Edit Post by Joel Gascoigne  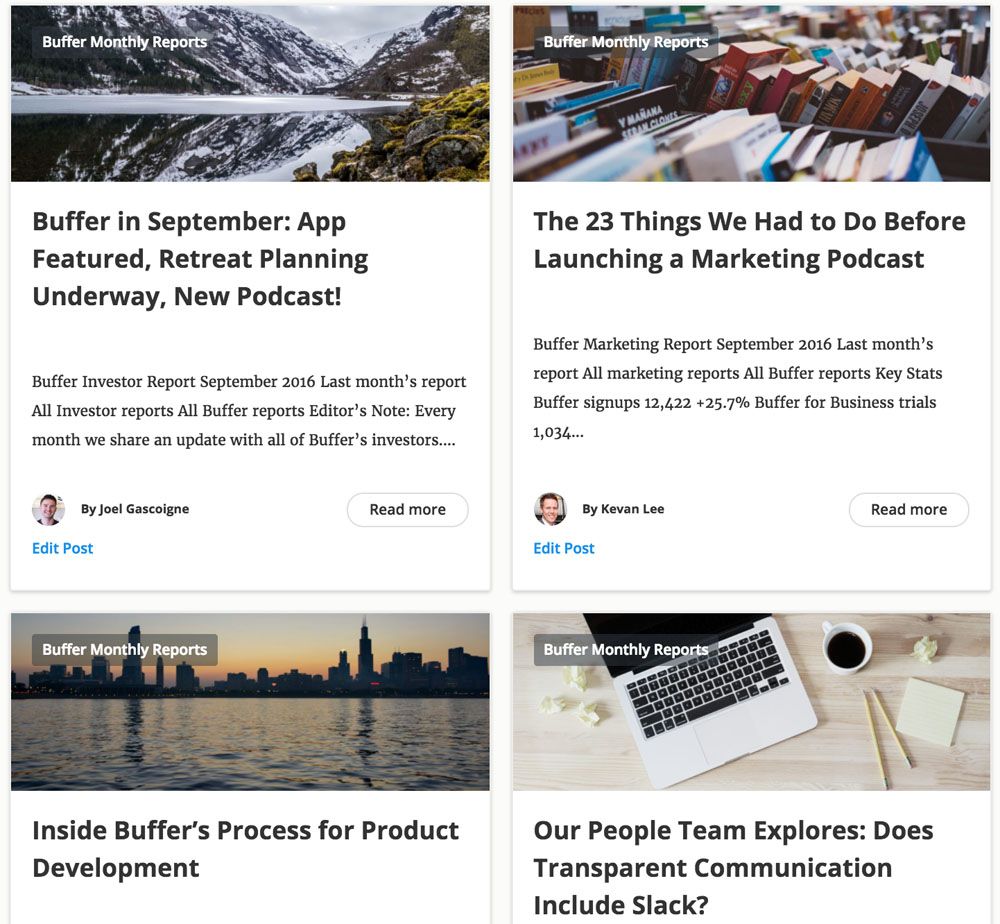pos(62,548)
